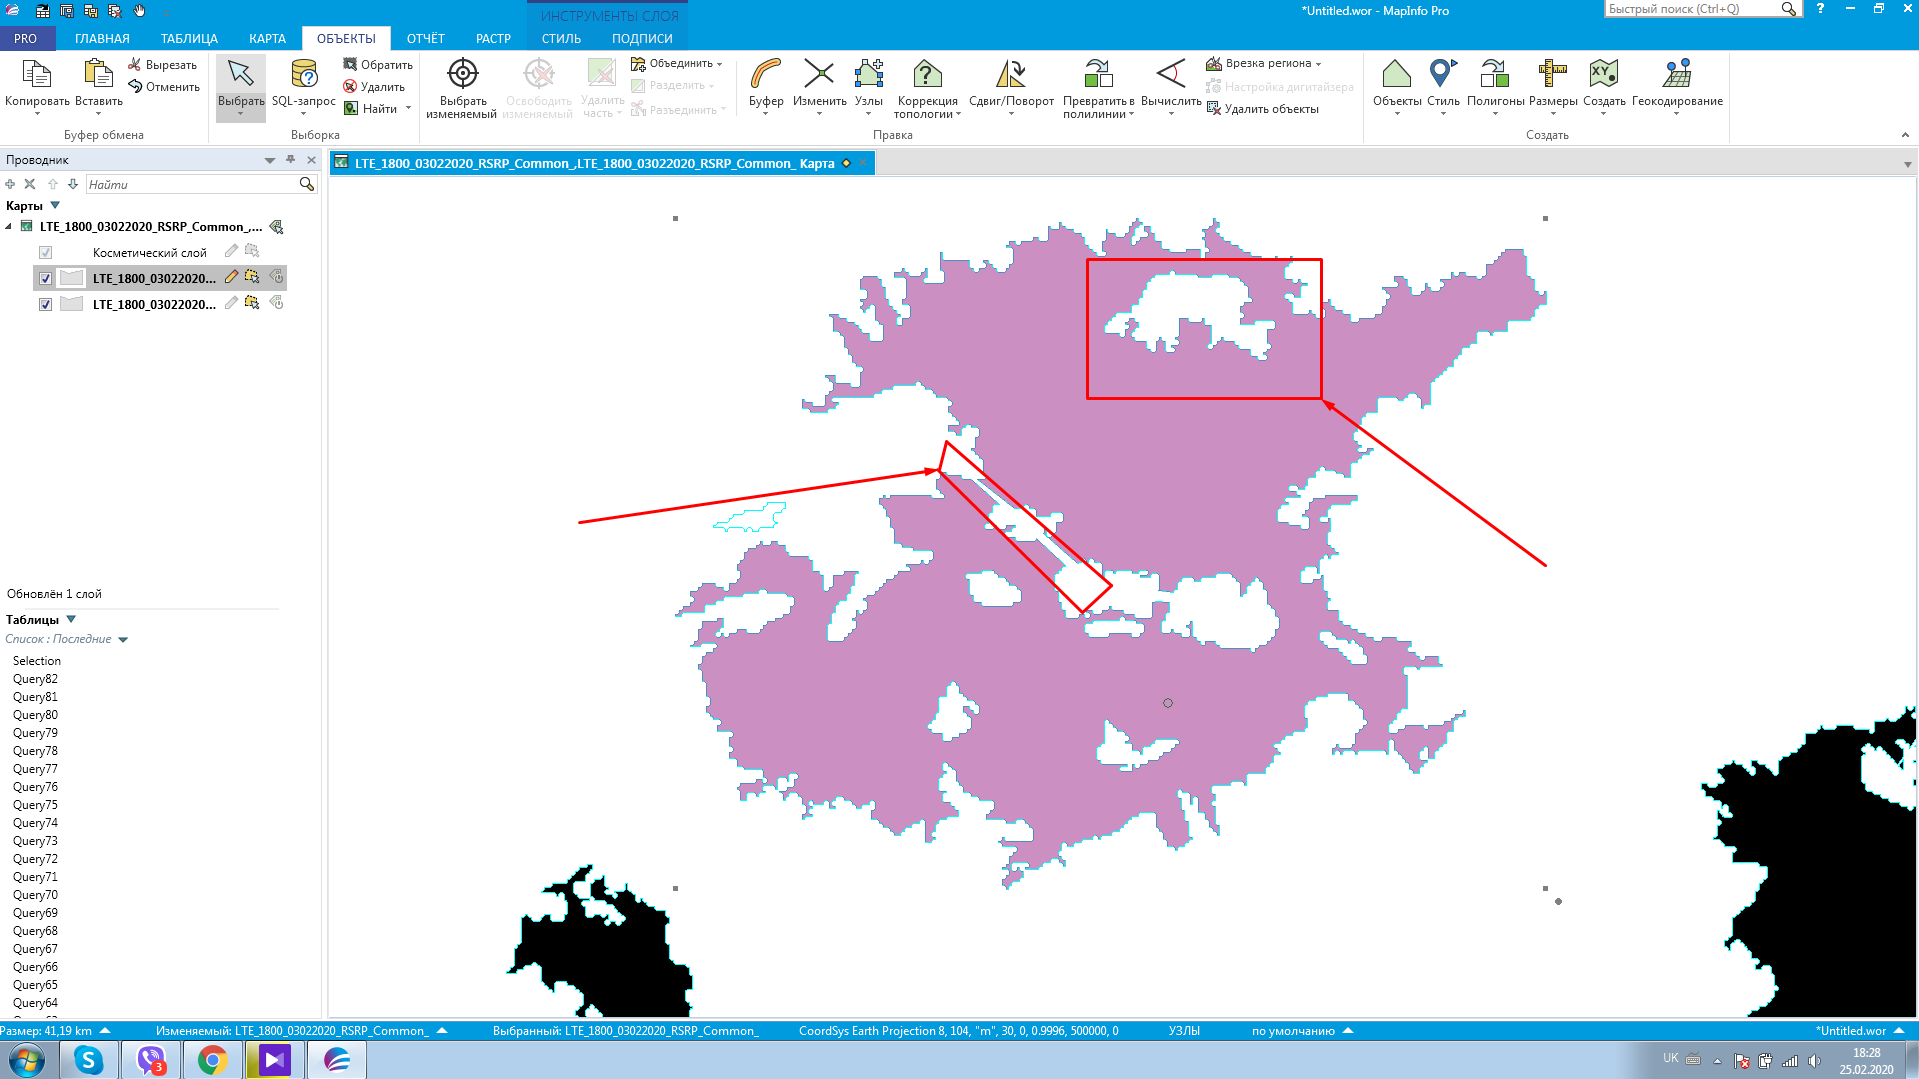1919x1079 pixels.
Task: Toggle auto-label on bottom LTE_1800 layer
Action: coord(277,303)
